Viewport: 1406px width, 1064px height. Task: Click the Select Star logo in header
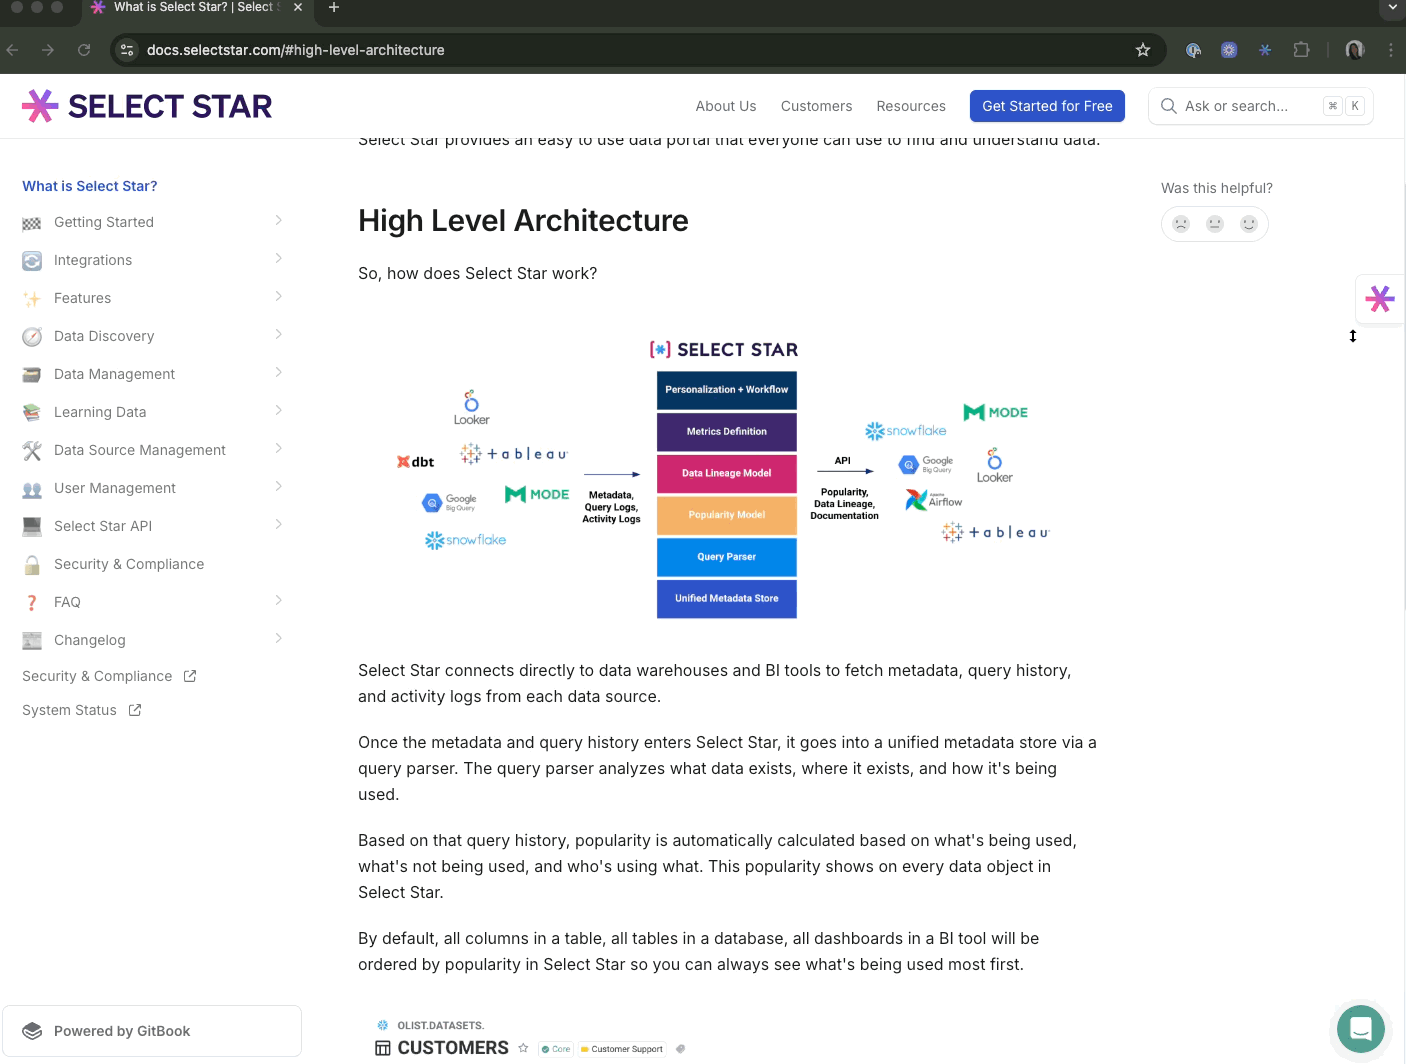click(x=147, y=106)
